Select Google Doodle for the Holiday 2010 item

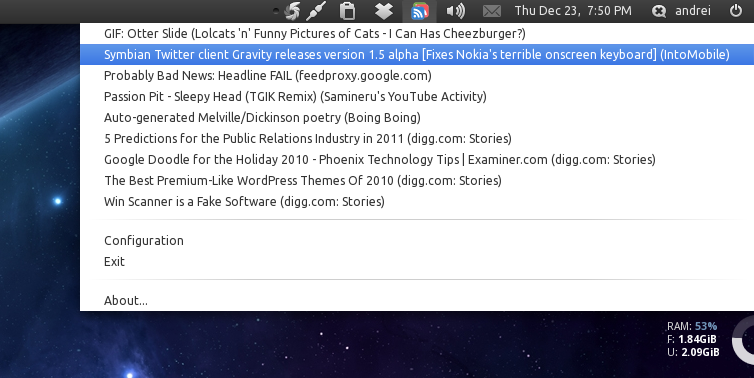(x=416, y=160)
